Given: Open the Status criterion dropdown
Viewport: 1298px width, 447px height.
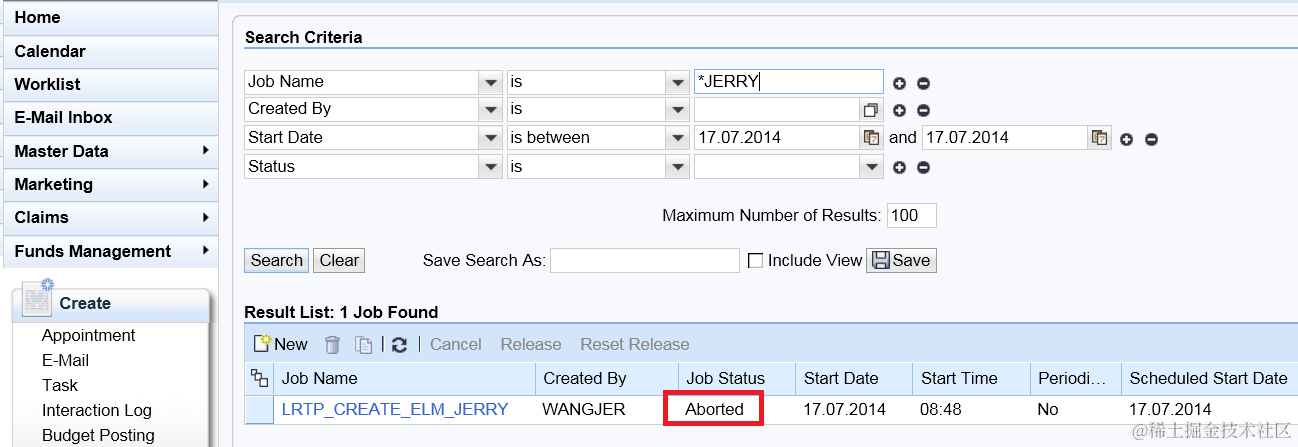Looking at the screenshot, I should tap(490, 167).
